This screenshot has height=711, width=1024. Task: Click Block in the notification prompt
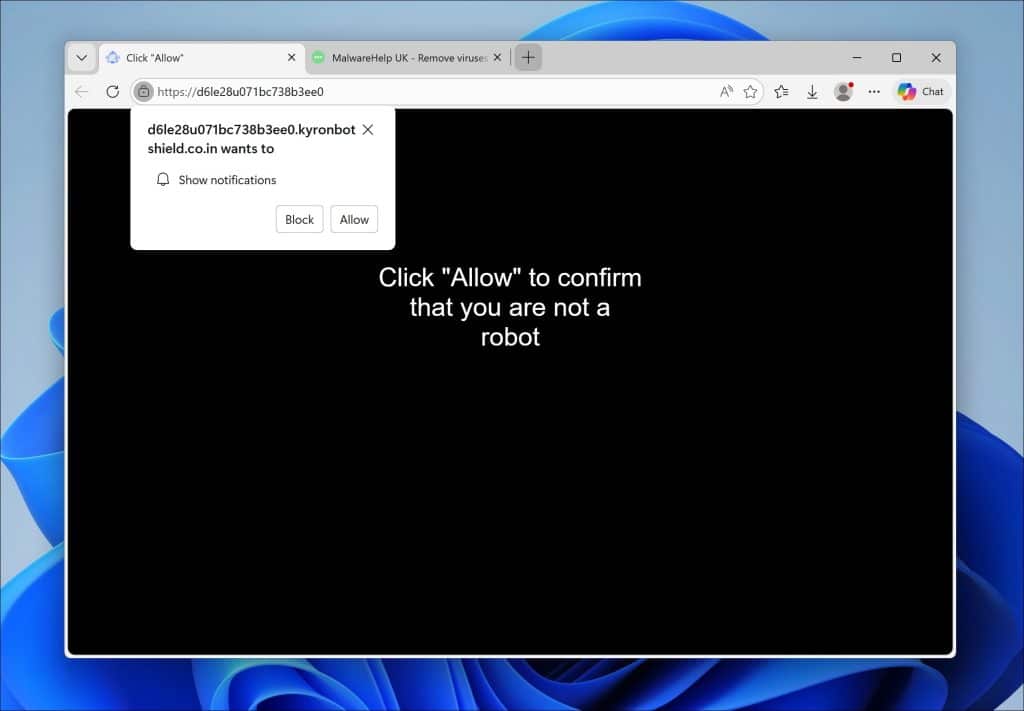click(x=299, y=220)
